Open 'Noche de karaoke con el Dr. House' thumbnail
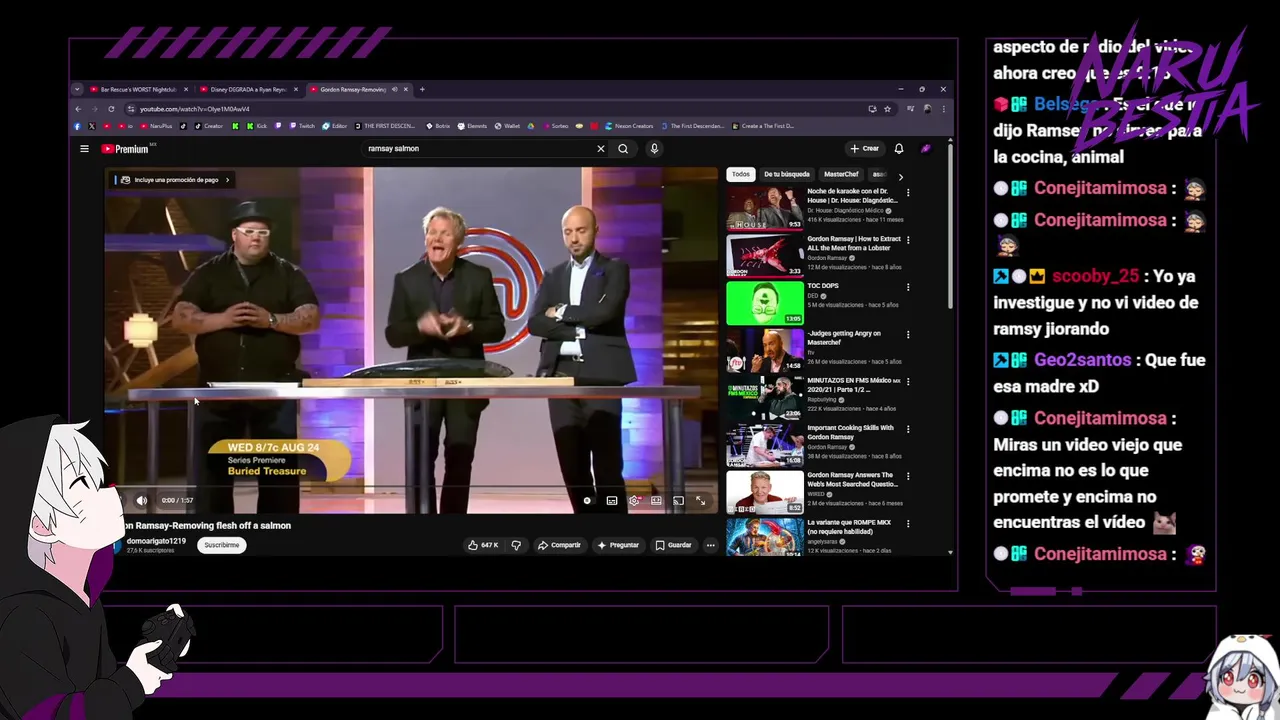 click(765, 208)
